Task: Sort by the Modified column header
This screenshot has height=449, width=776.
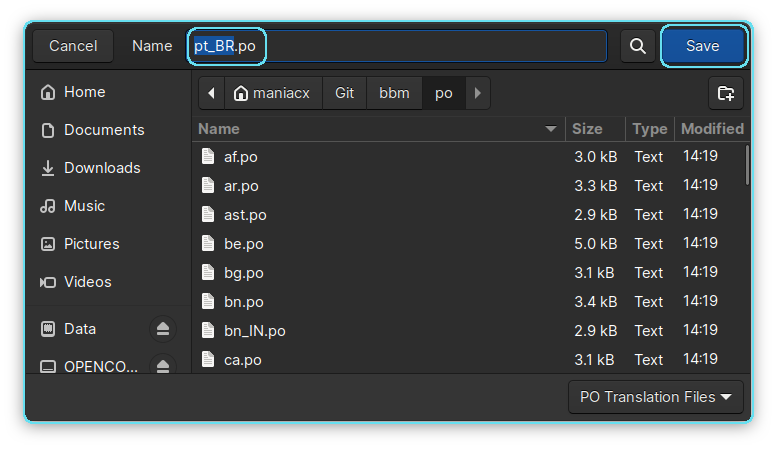Action: (711, 129)
